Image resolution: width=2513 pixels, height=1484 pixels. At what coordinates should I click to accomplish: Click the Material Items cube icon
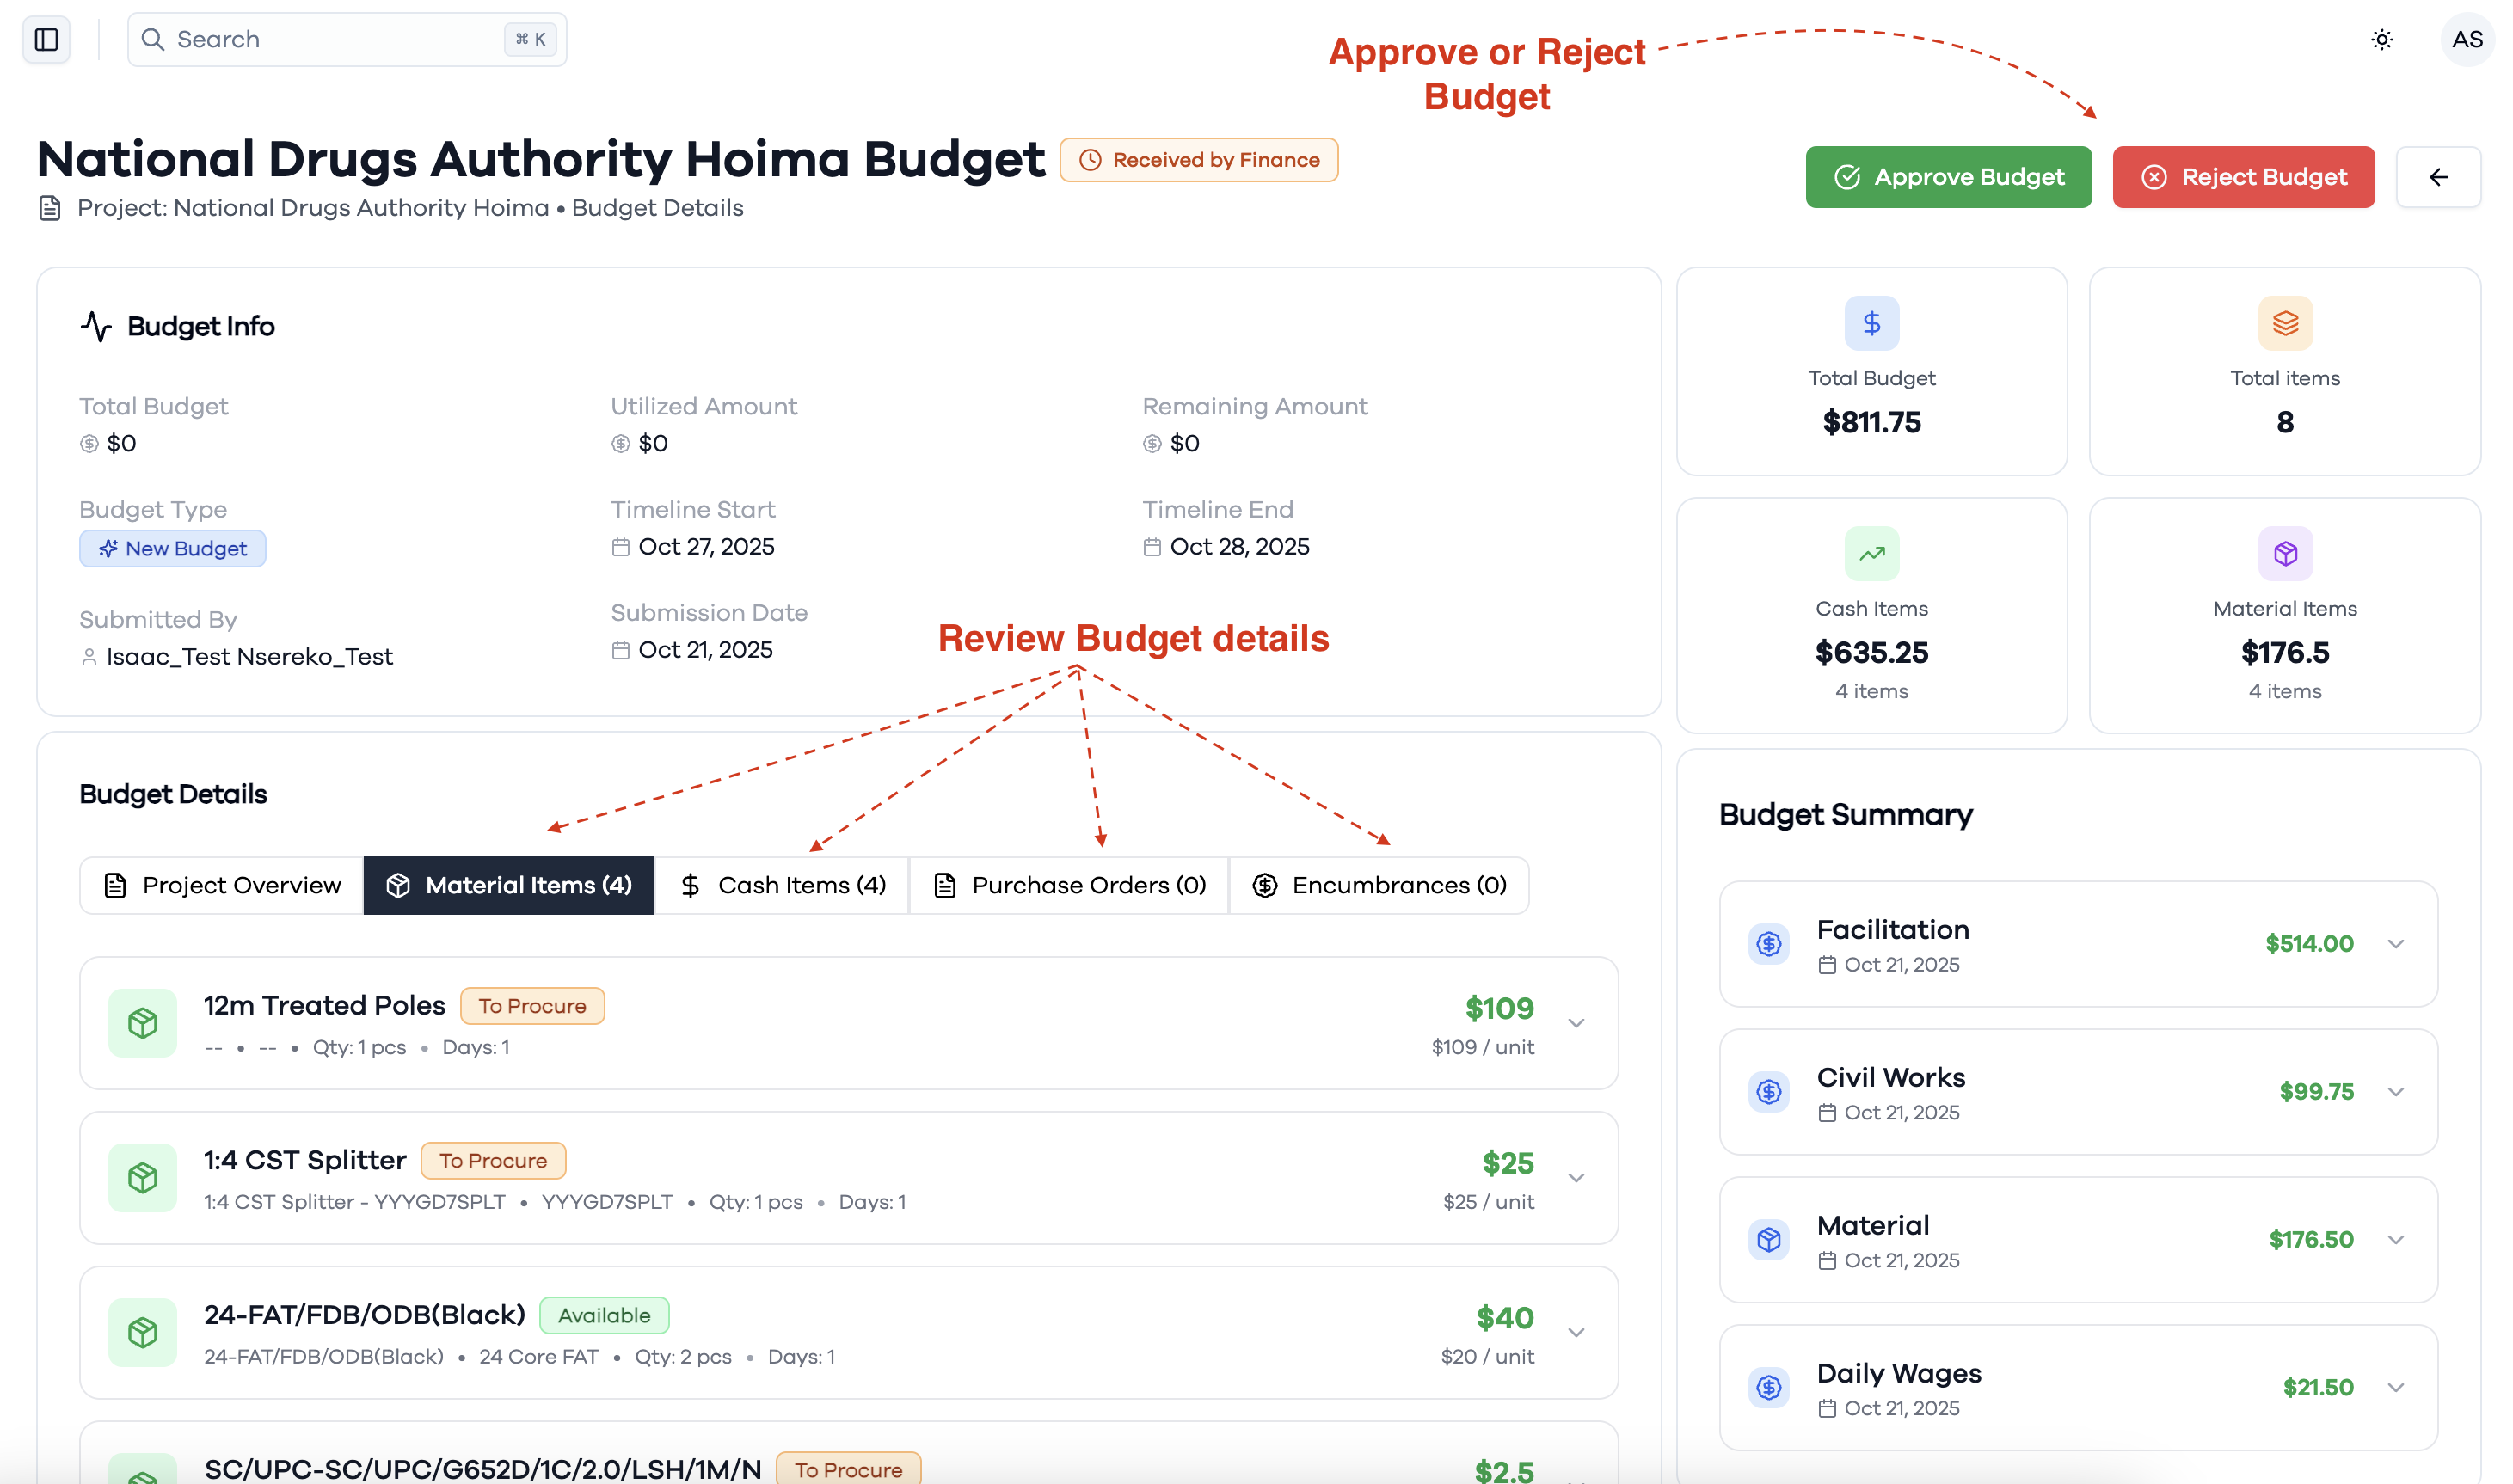point(2285,553)
